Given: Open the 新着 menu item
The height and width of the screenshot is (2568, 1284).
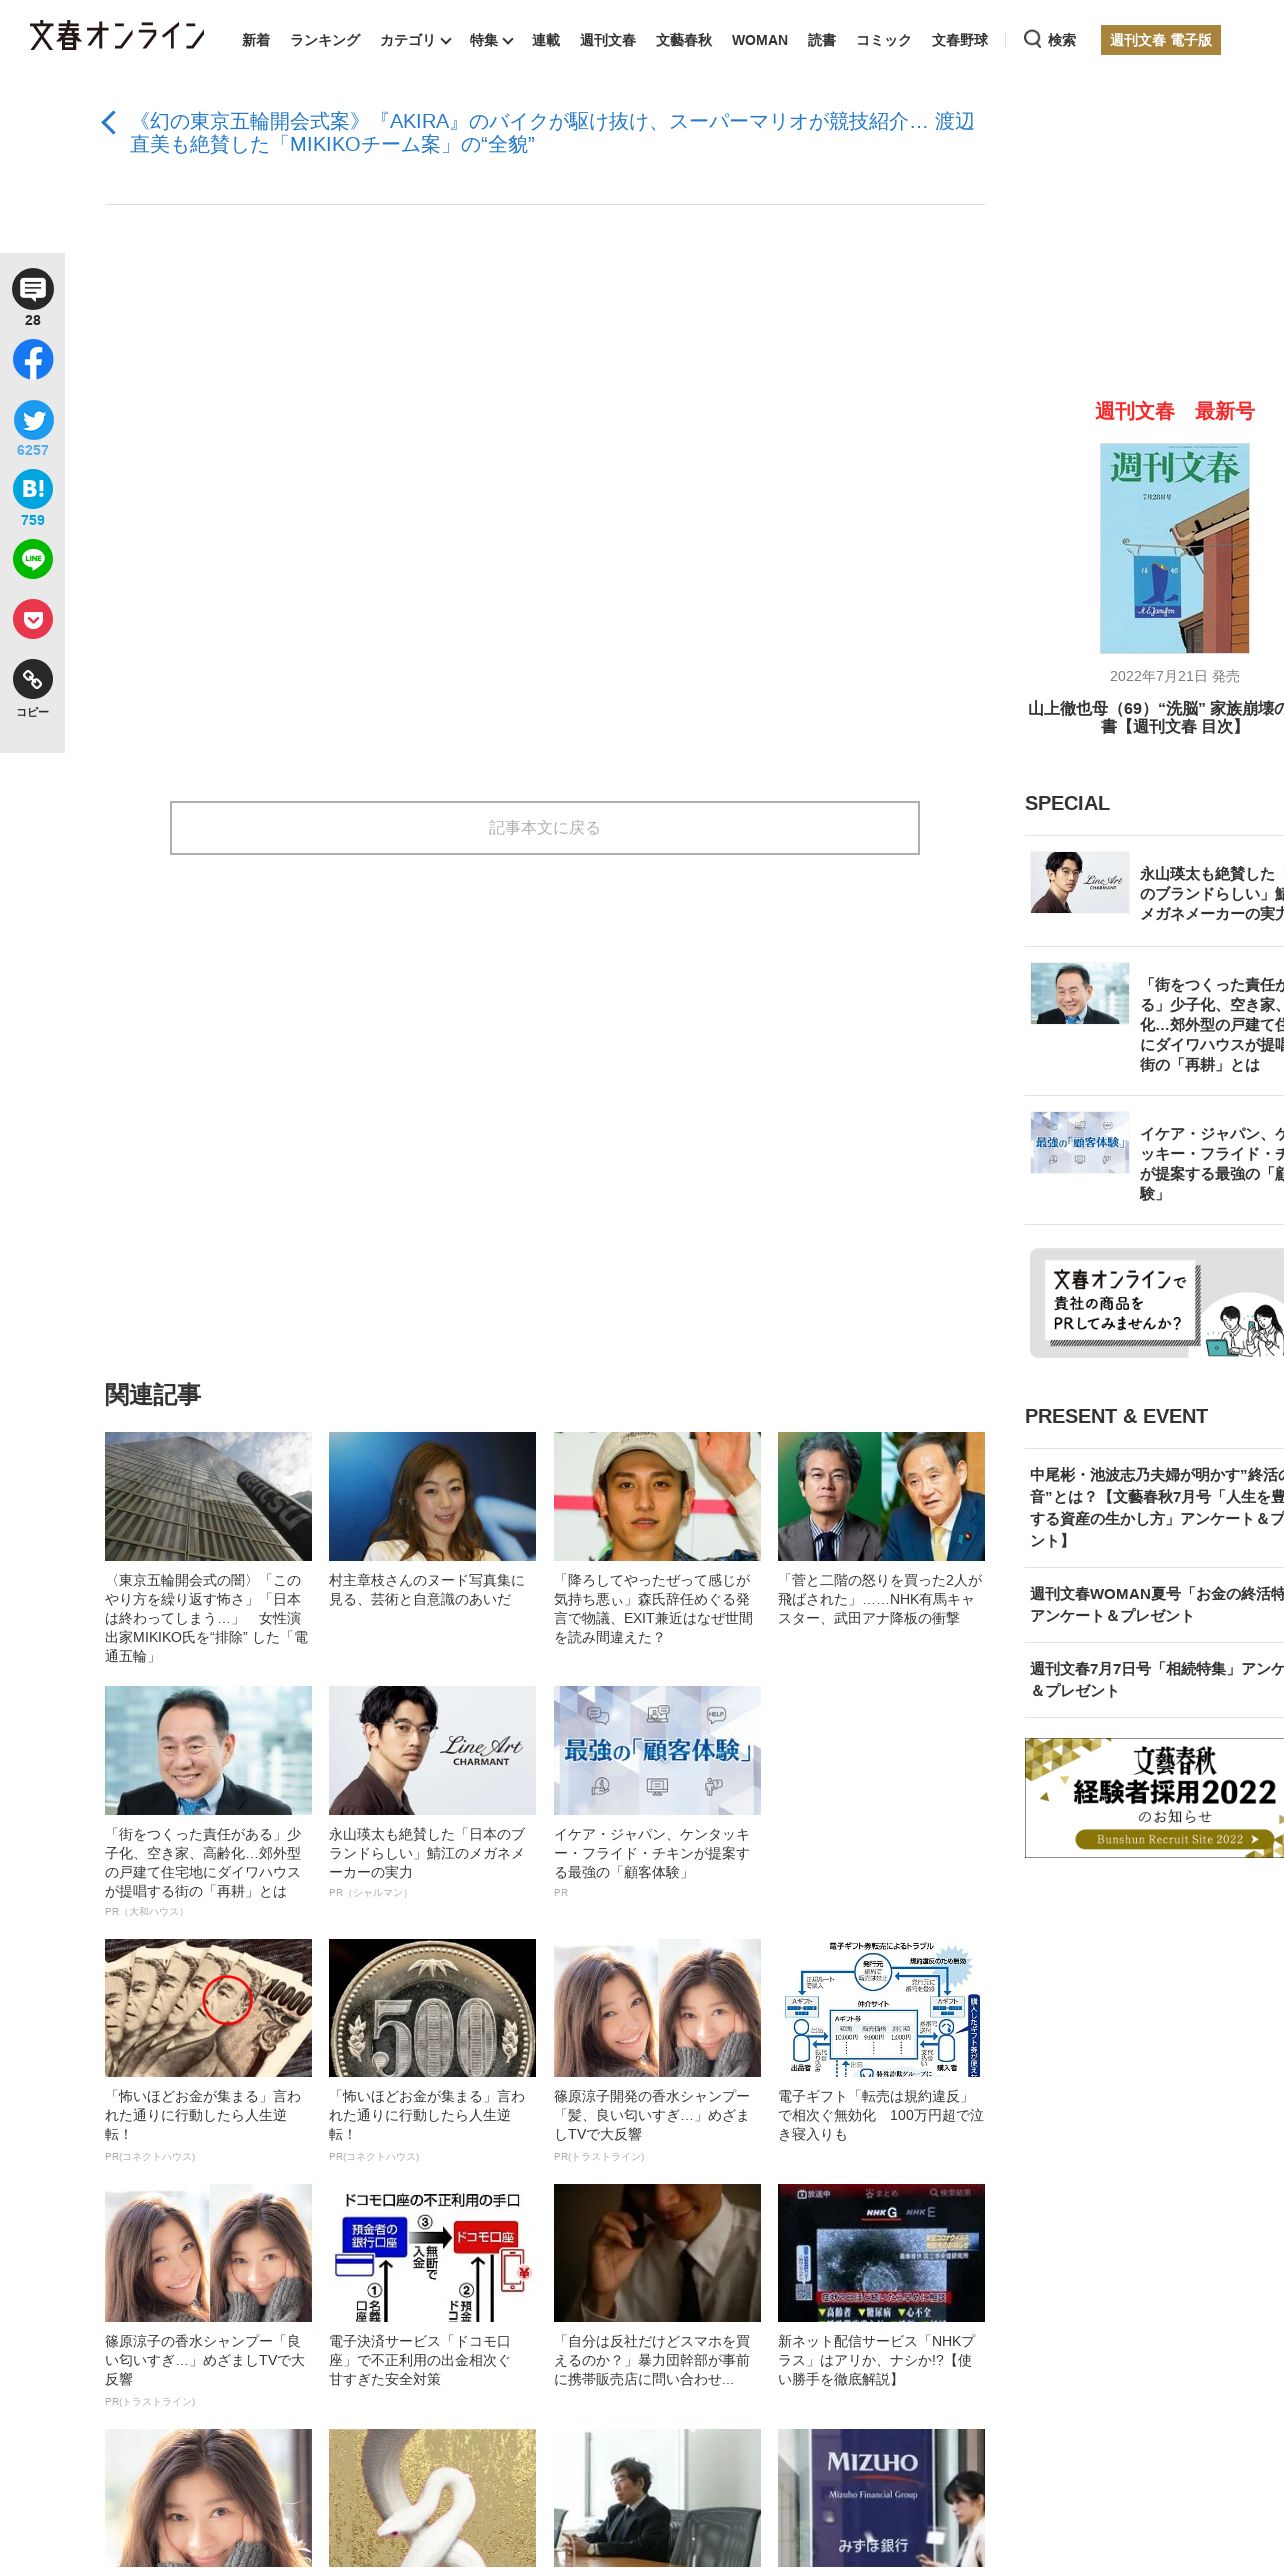Looking at the screenshot, I should tap(256, 40).
